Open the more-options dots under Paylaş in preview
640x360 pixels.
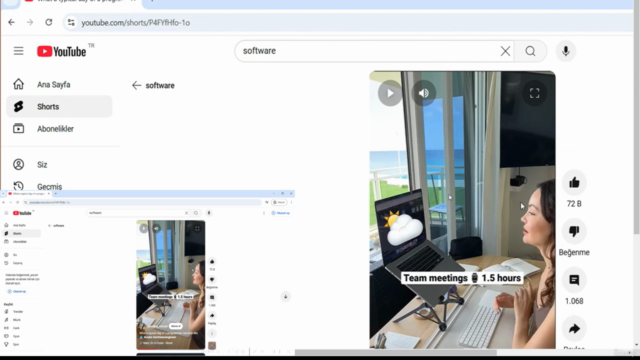[212, 333]
